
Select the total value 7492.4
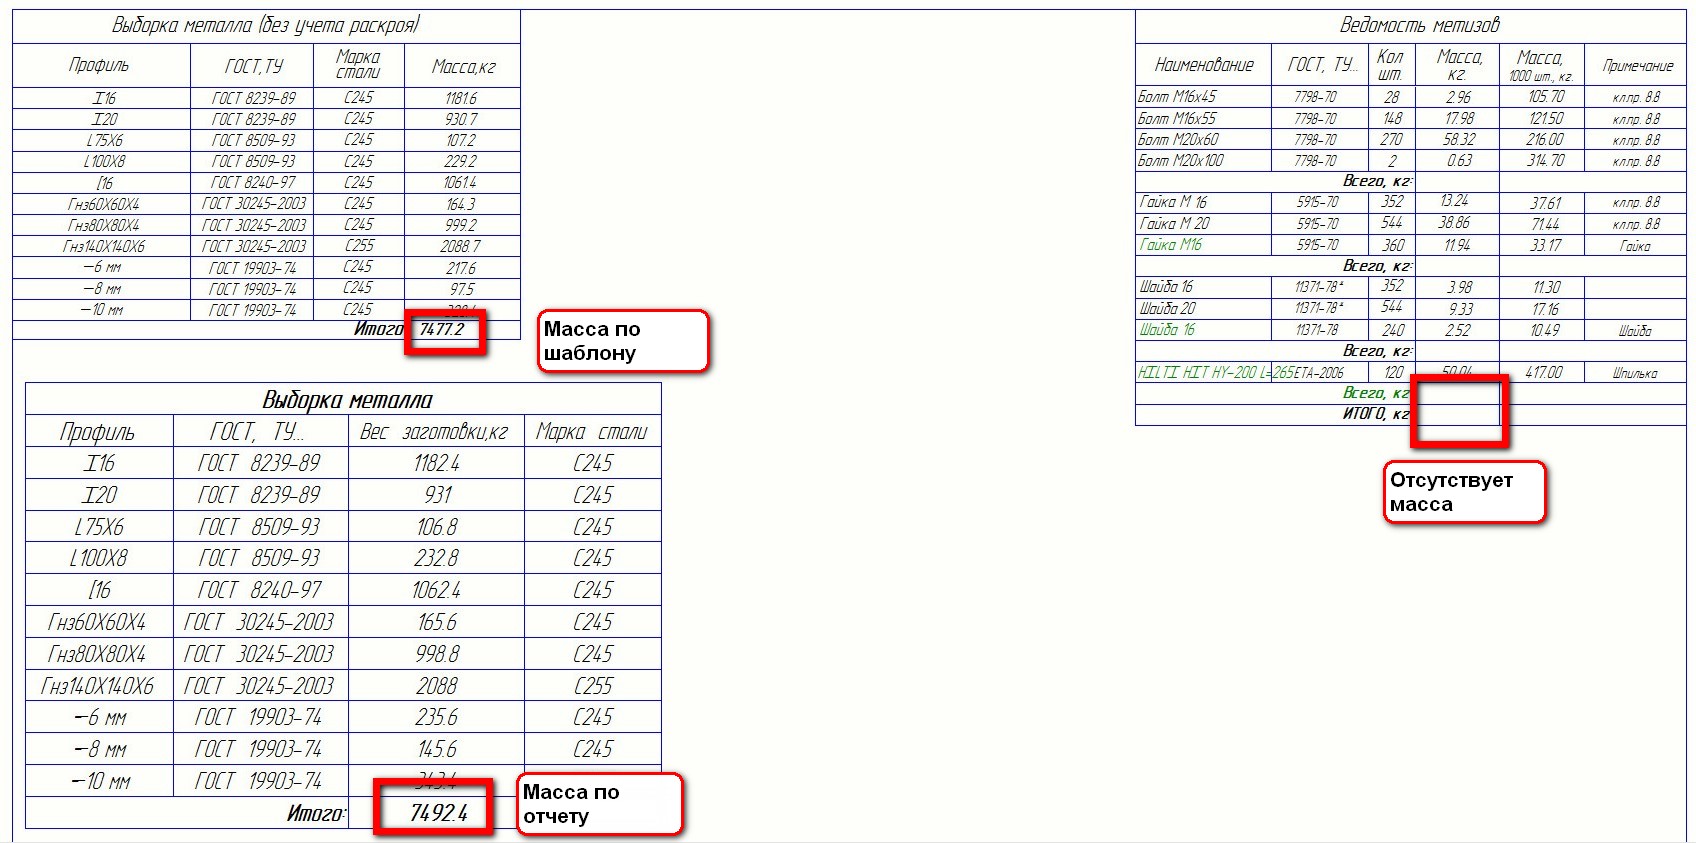click(438, 813)
